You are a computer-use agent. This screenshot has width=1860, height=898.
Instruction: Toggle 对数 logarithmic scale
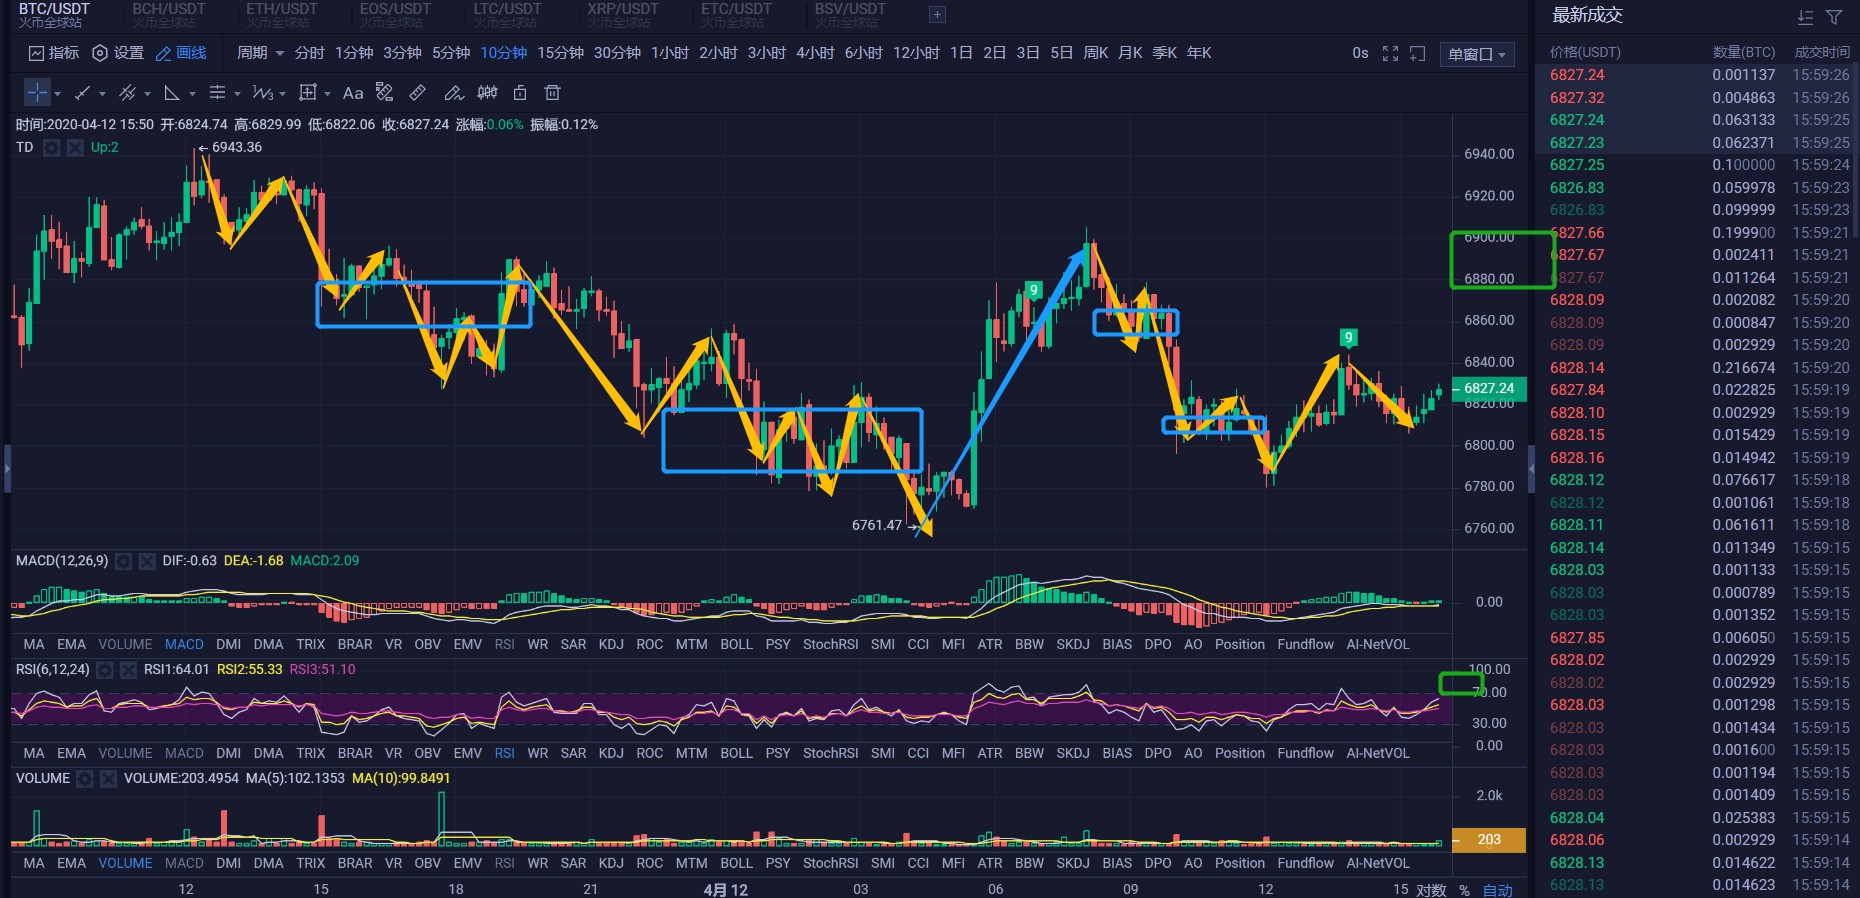click(1431, 890)
